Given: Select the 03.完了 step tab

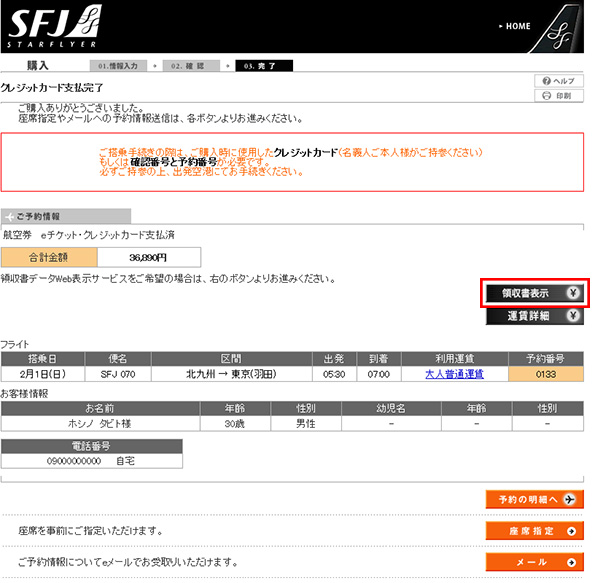Looking at the screenshot, I should [x=264, y=66].
